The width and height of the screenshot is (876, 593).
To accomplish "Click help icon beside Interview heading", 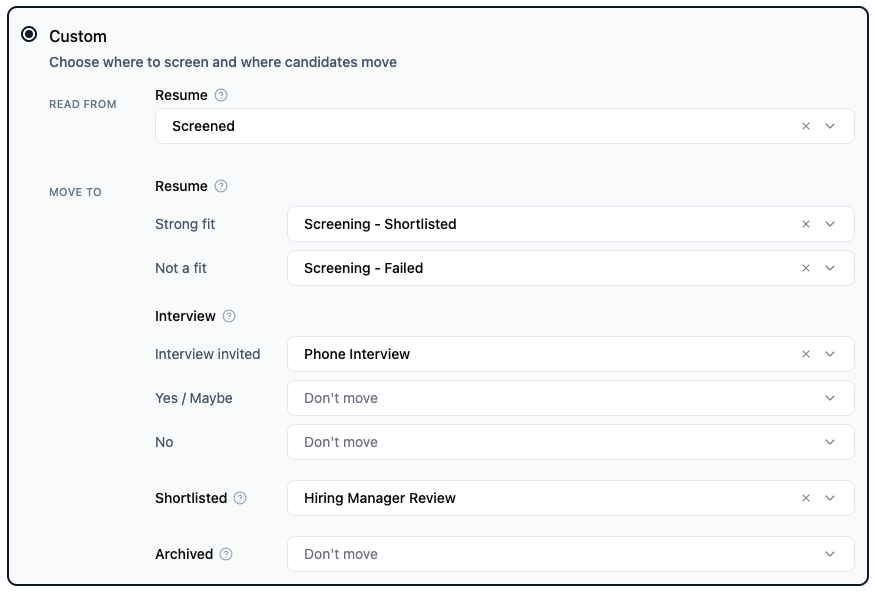I will (229, 316).
